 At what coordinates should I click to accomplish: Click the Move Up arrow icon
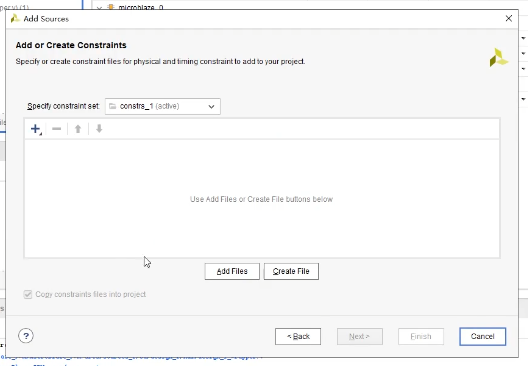tap(78, 129)
